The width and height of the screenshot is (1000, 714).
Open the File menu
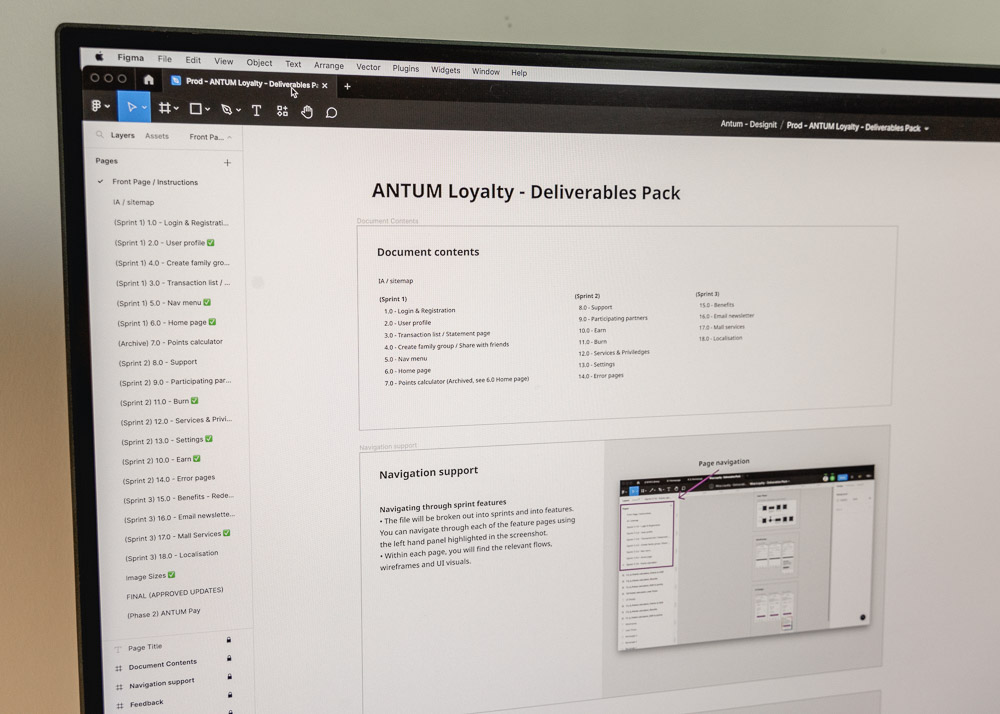[x=165, y=59]
